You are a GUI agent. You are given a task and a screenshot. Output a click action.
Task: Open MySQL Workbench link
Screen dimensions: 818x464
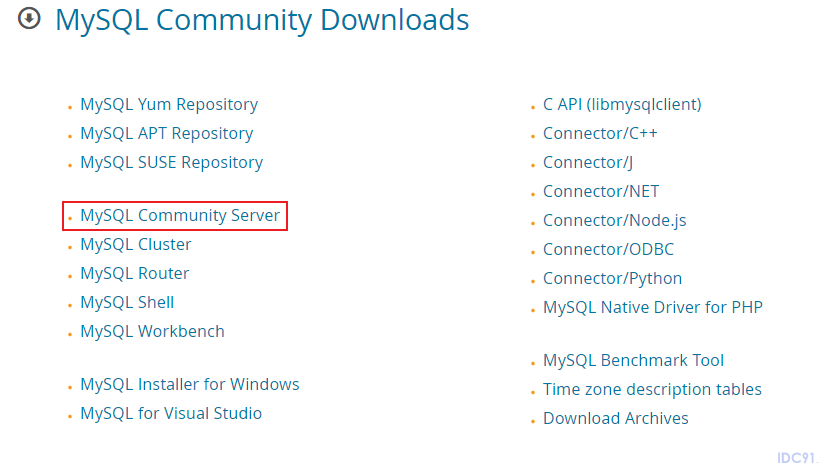152,331
